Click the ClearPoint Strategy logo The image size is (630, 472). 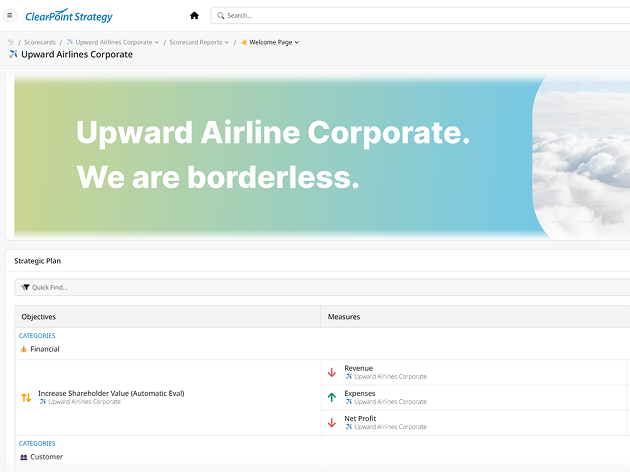[69, 16]
